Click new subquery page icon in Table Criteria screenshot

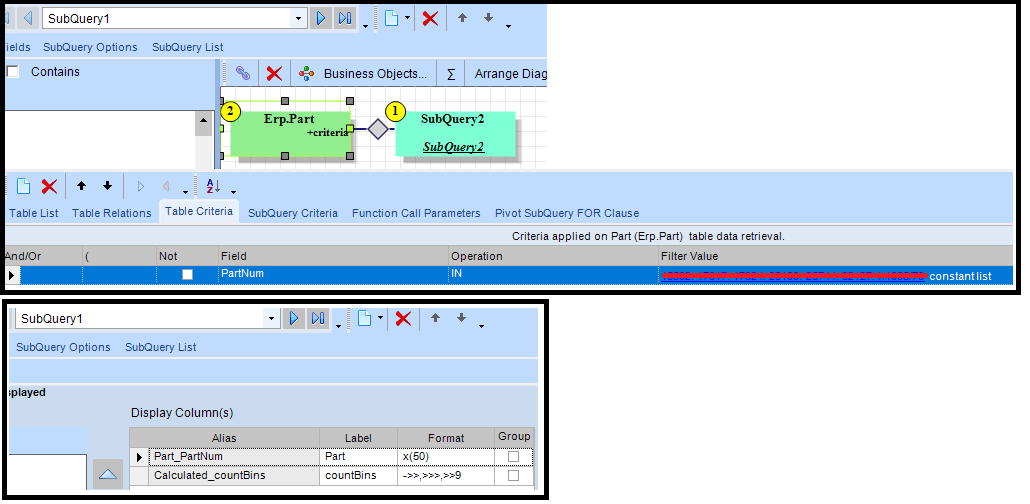[391, 18]
